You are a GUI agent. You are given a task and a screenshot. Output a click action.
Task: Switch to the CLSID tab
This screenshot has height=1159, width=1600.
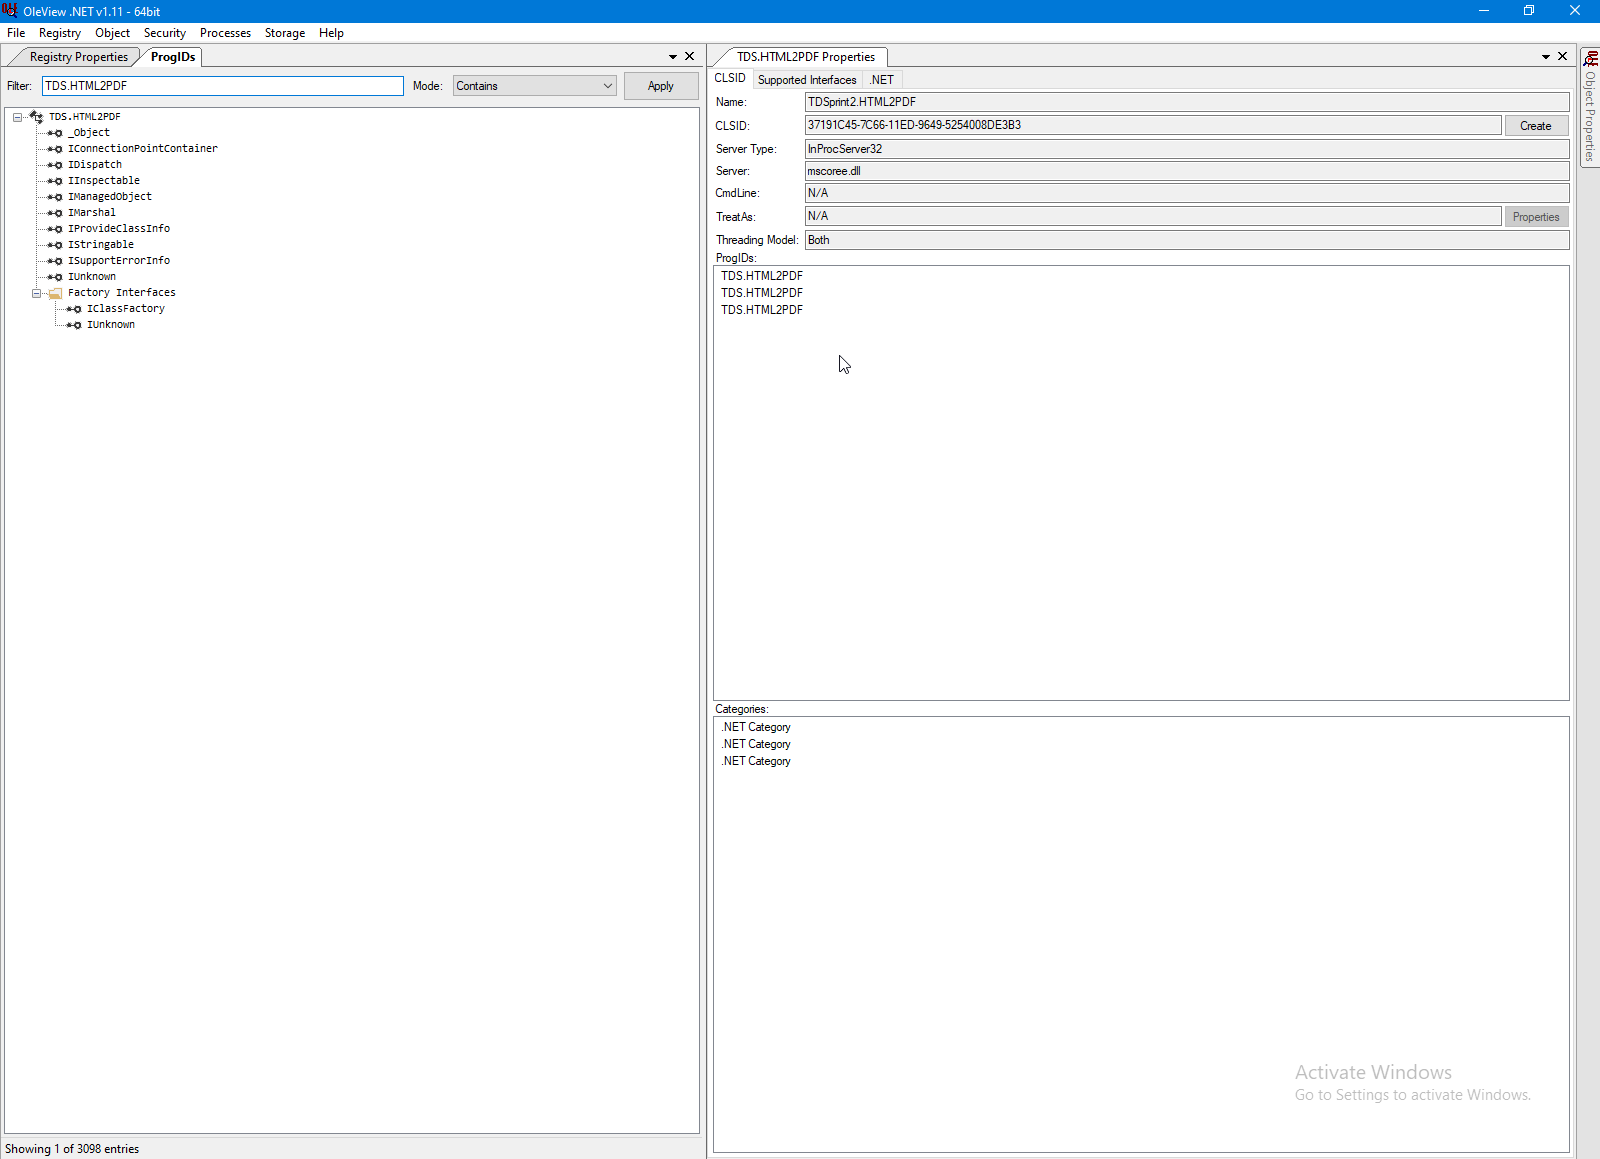(x=730, y=79)
